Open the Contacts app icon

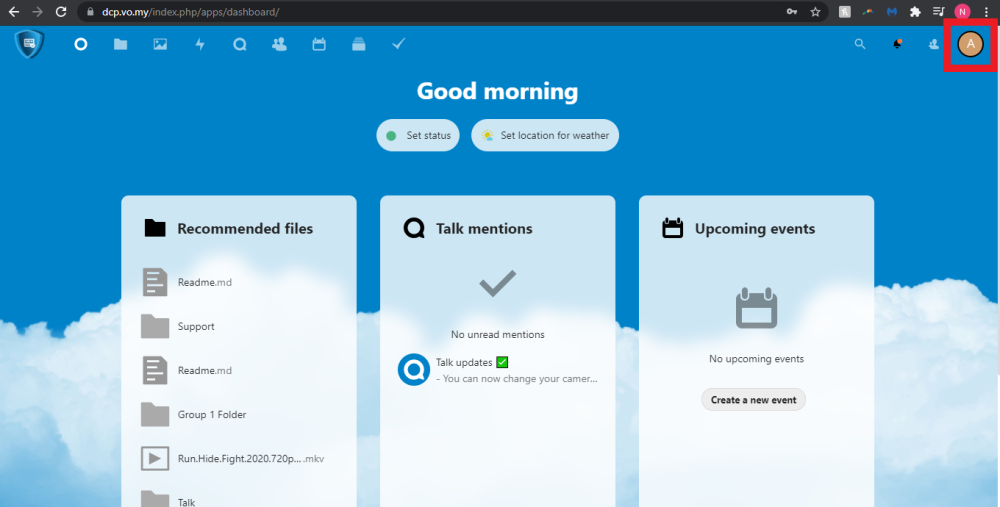tap(279, 44)
